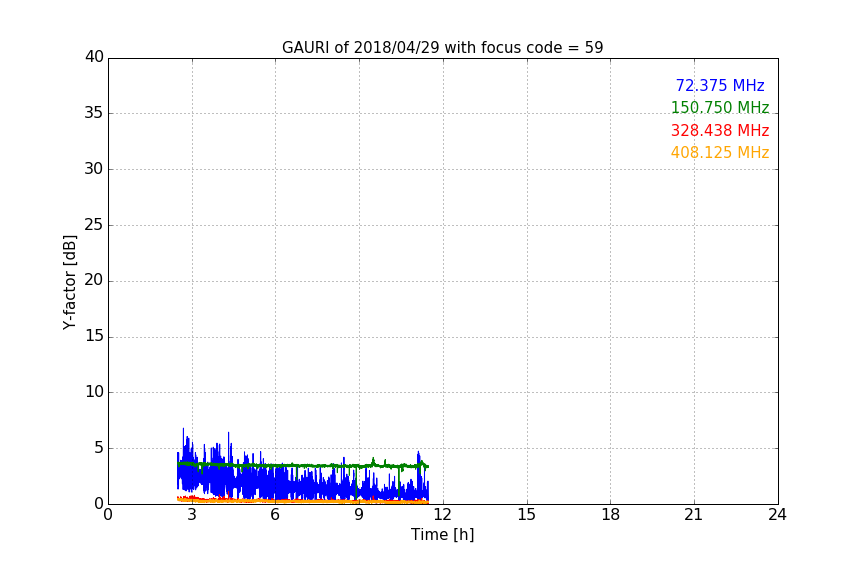Click the x-axis tick label '12'
The image size is (864, 576).
click(x=442, y=515)
